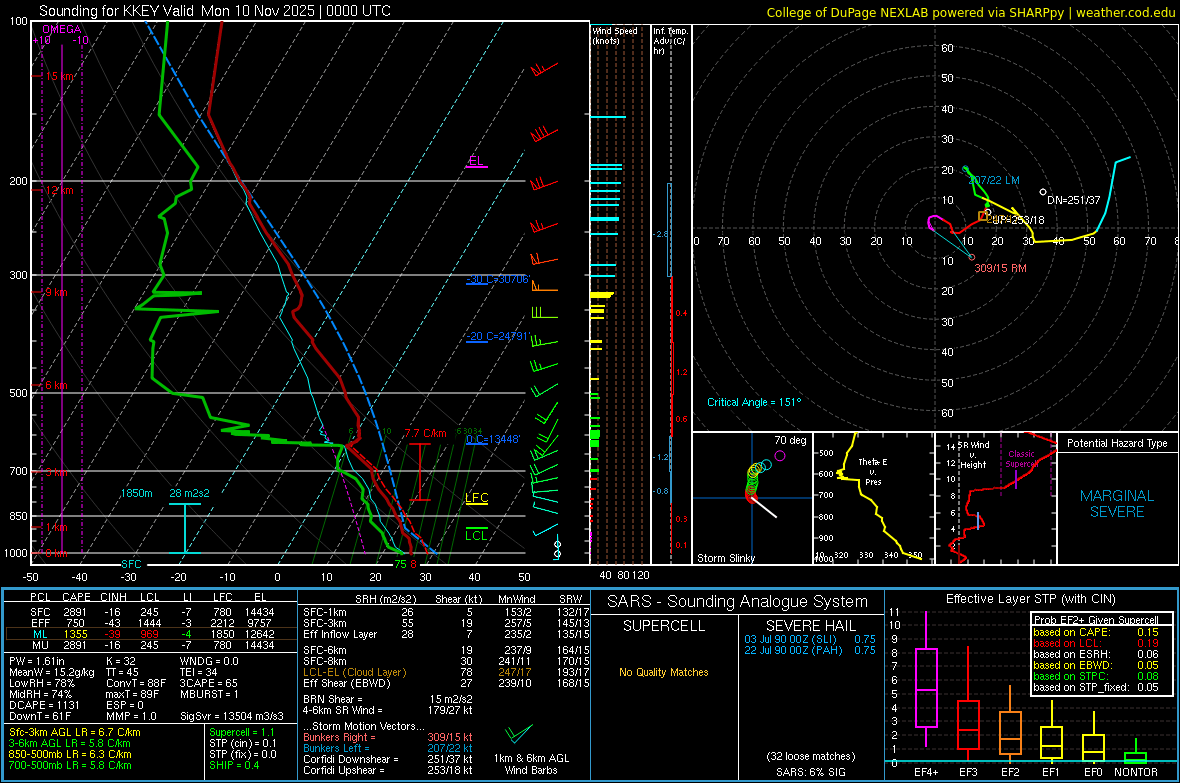Click the SUPERCELL column heading
Screen dimensions: 1180x783
click(x=664, y=626)
